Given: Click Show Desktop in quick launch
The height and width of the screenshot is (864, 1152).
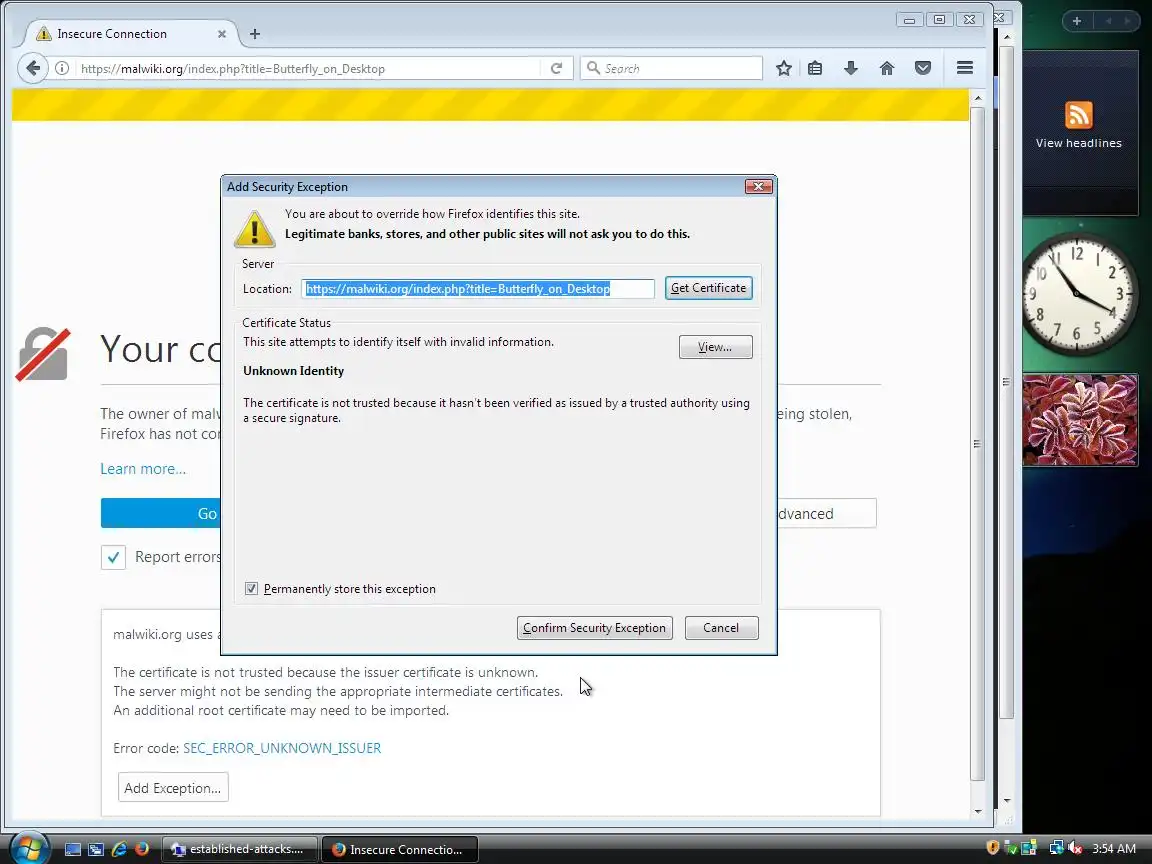Looking at the screenshot, I should coord(73,849).
